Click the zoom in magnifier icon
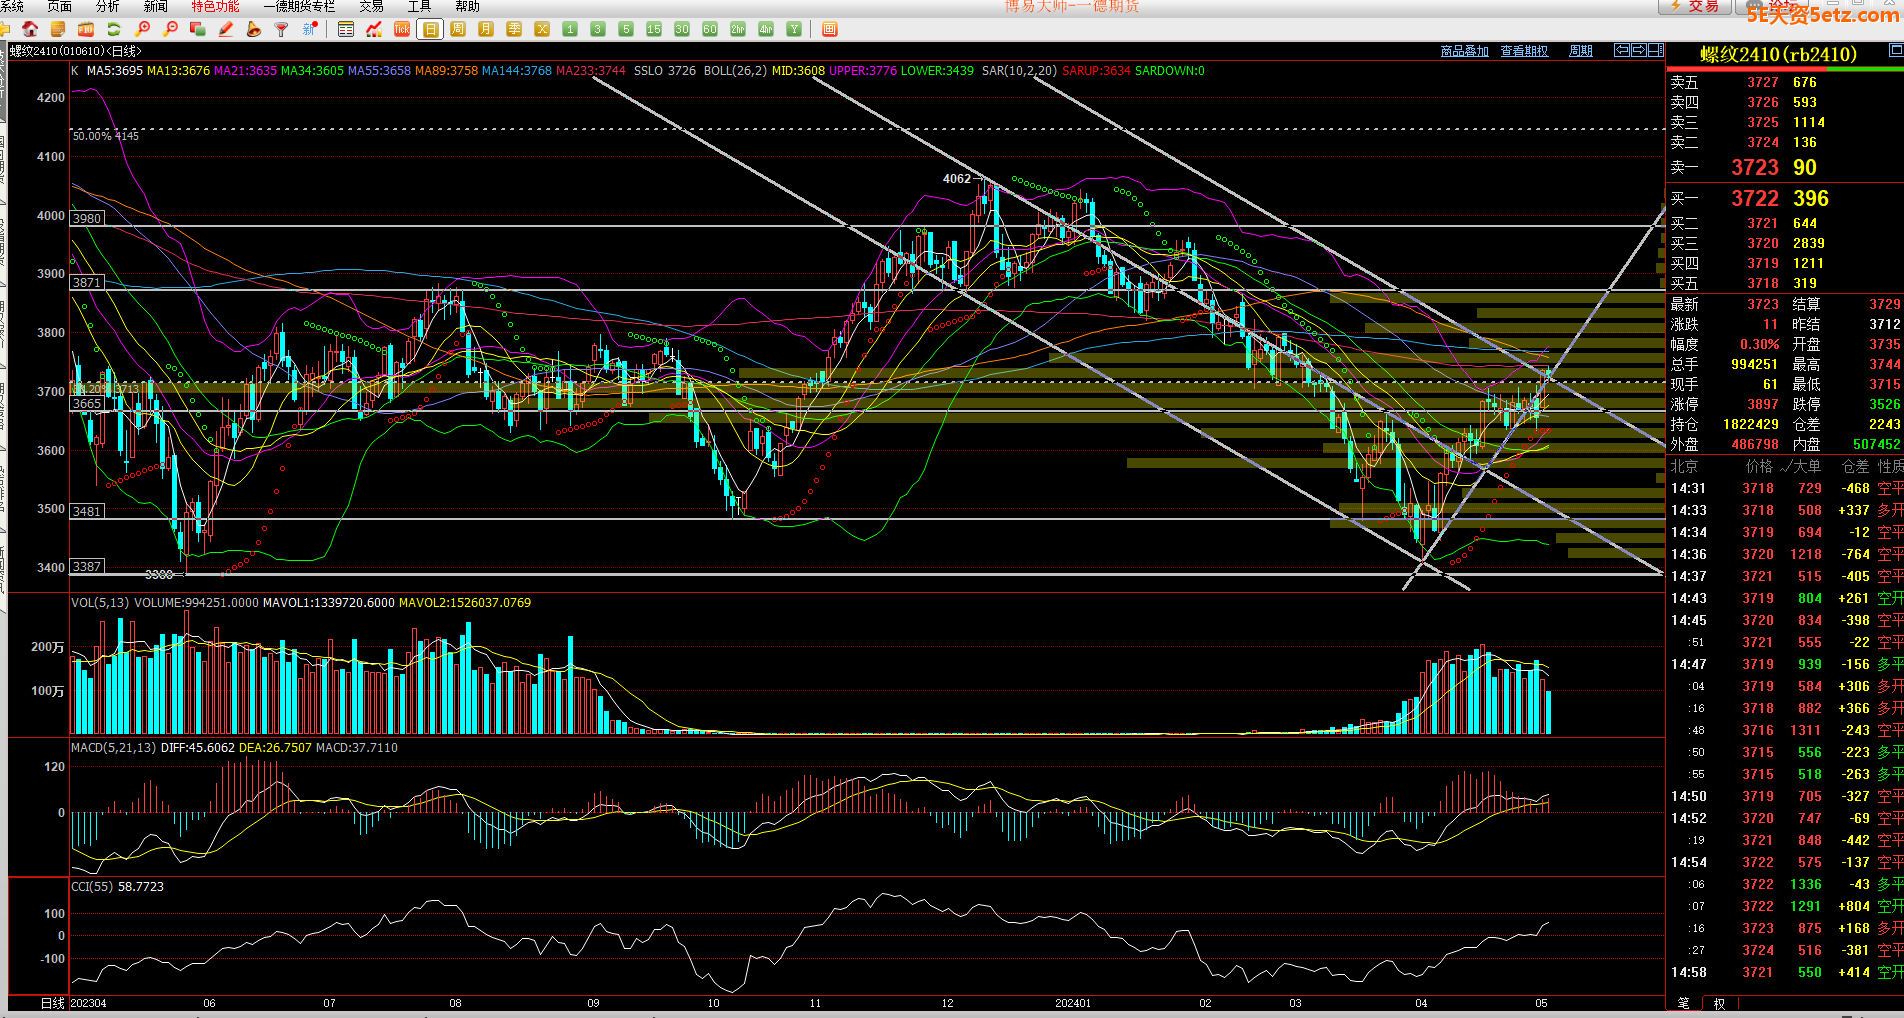The image size is (1904, 1018). (143, 29)
